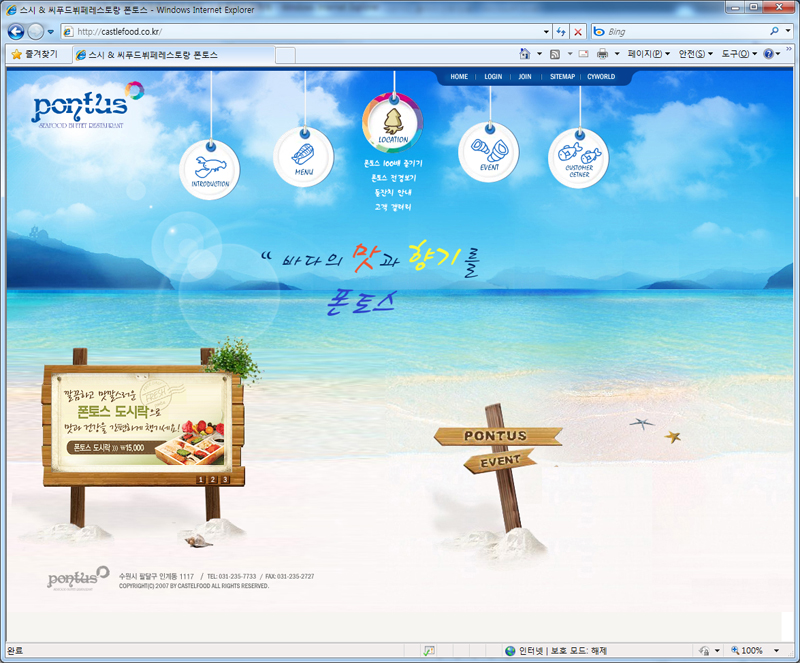800x663 pixels.
Task: Expand the address bar URL dropdown
Action: [x=546, y=32]
